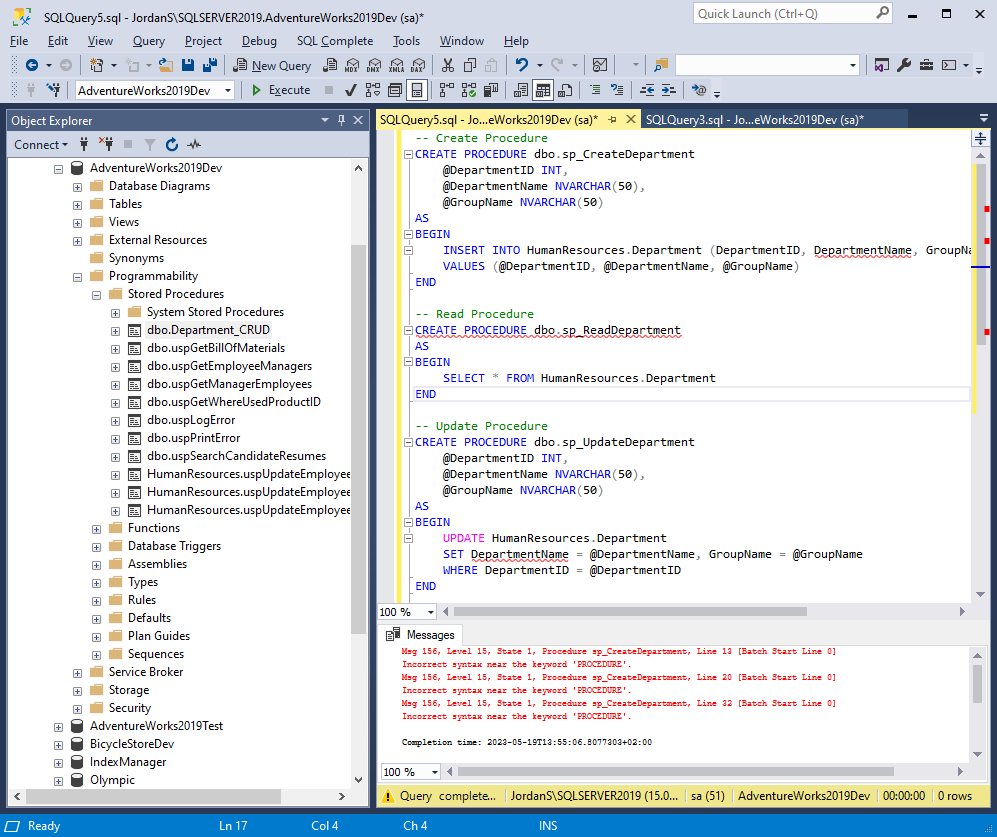Toggle IntelliSense Enabled button
The image size is (997, 837).
417,90
